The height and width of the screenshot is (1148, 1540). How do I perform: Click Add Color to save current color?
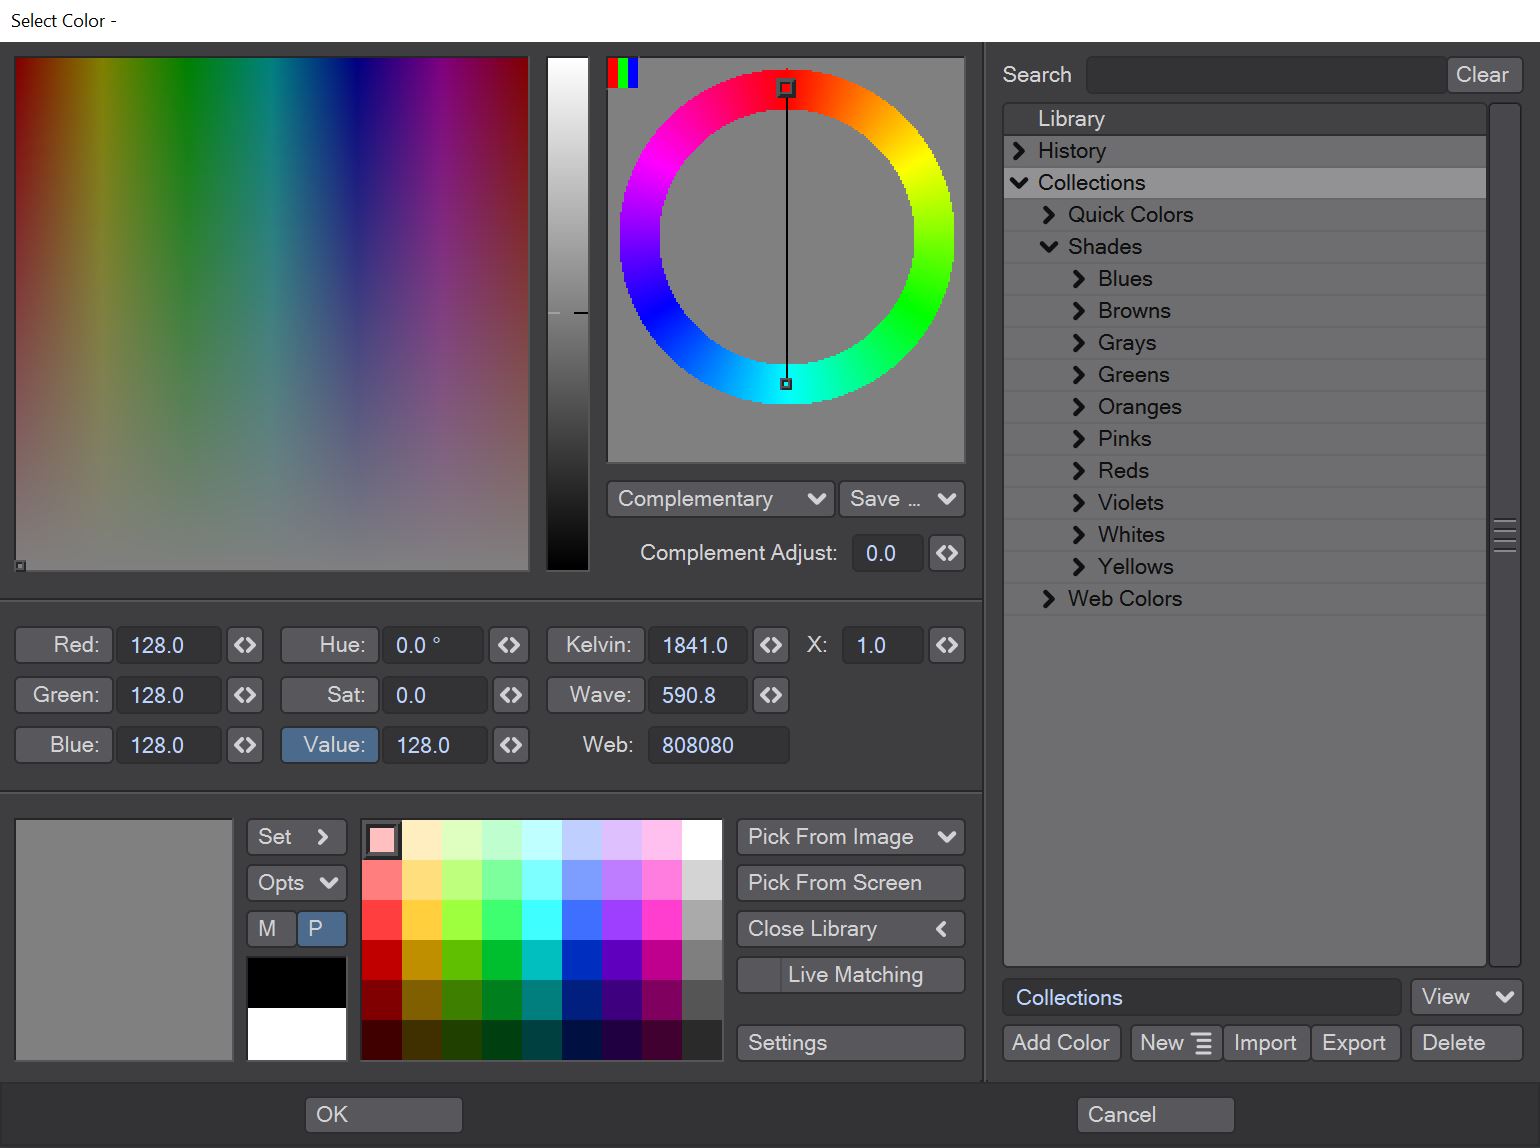point(1060,1042)
